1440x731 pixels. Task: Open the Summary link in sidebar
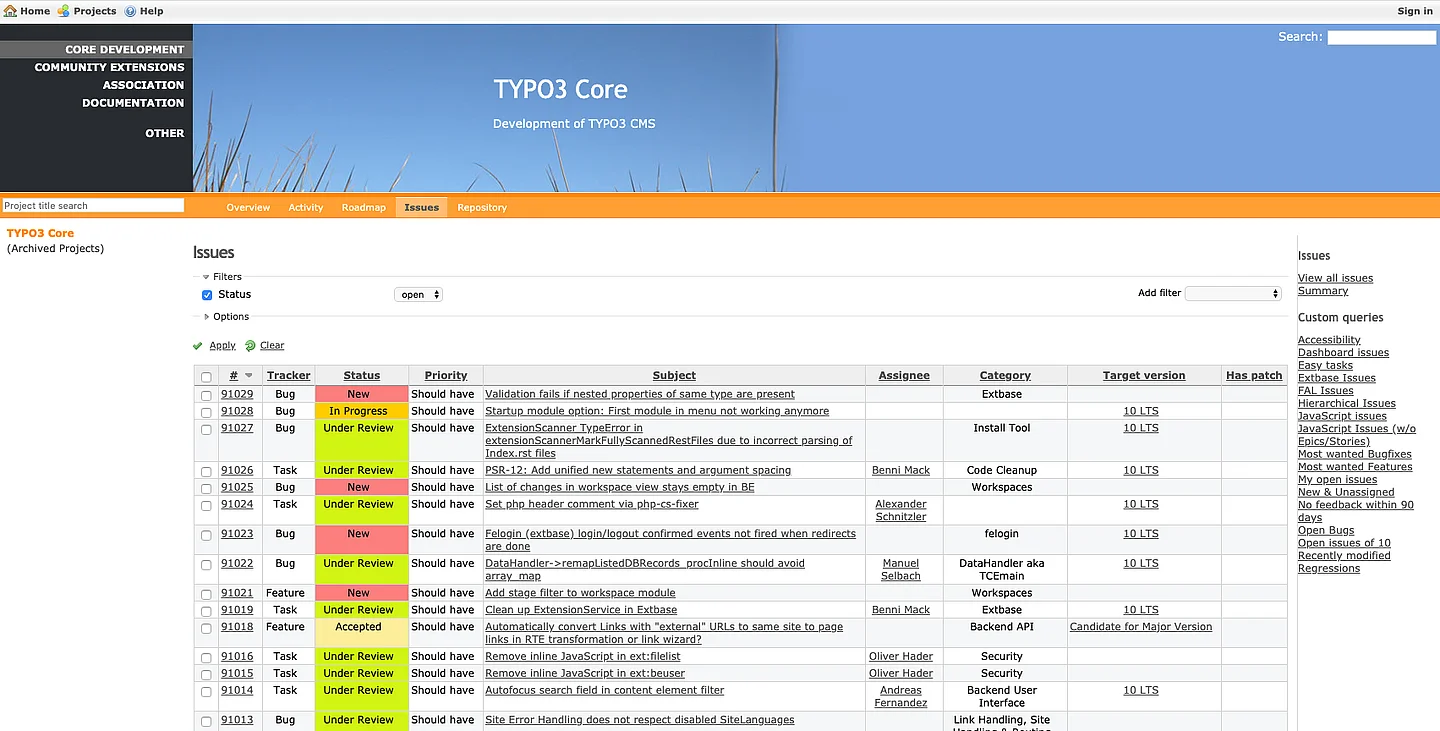1322,291
